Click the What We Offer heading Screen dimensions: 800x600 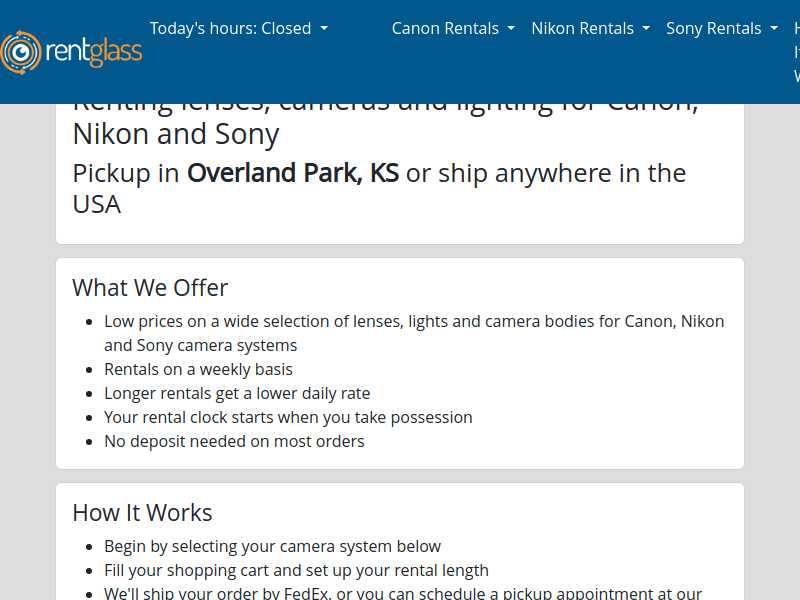(x=150, y=288)
